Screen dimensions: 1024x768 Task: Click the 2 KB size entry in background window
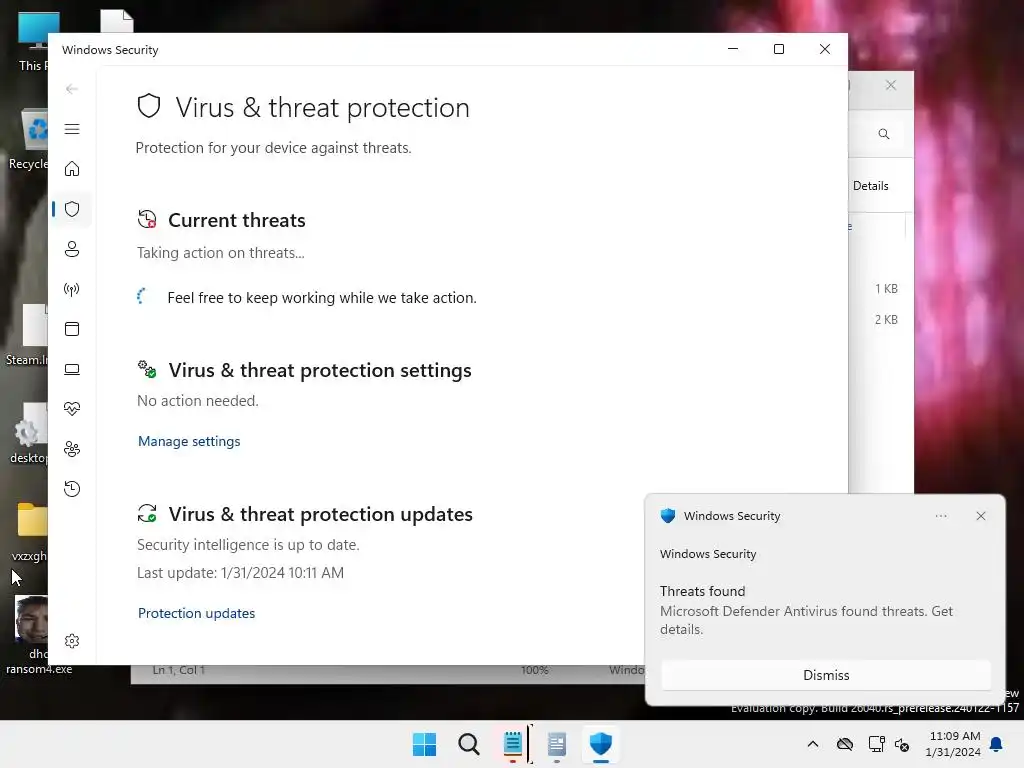tap(886, 319)
